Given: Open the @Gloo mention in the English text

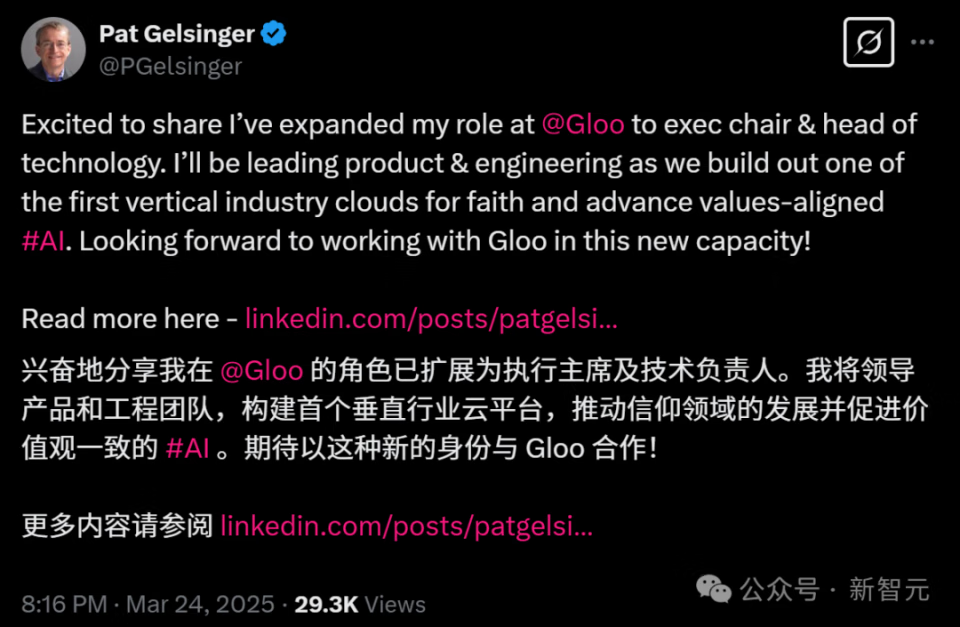Looking at the screenshot, I should (583, 125).
